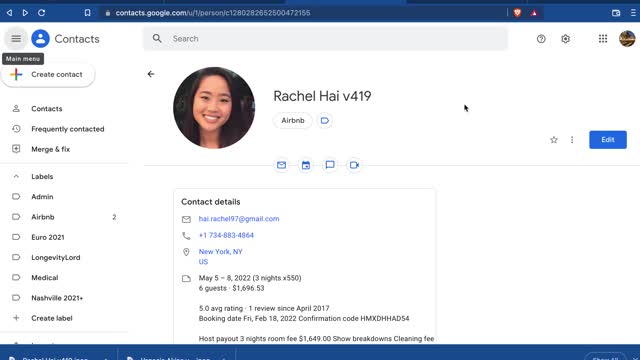This screenshot has width=640, height=360.
Task: Start a video call with the camera icon
Action: 354,165
